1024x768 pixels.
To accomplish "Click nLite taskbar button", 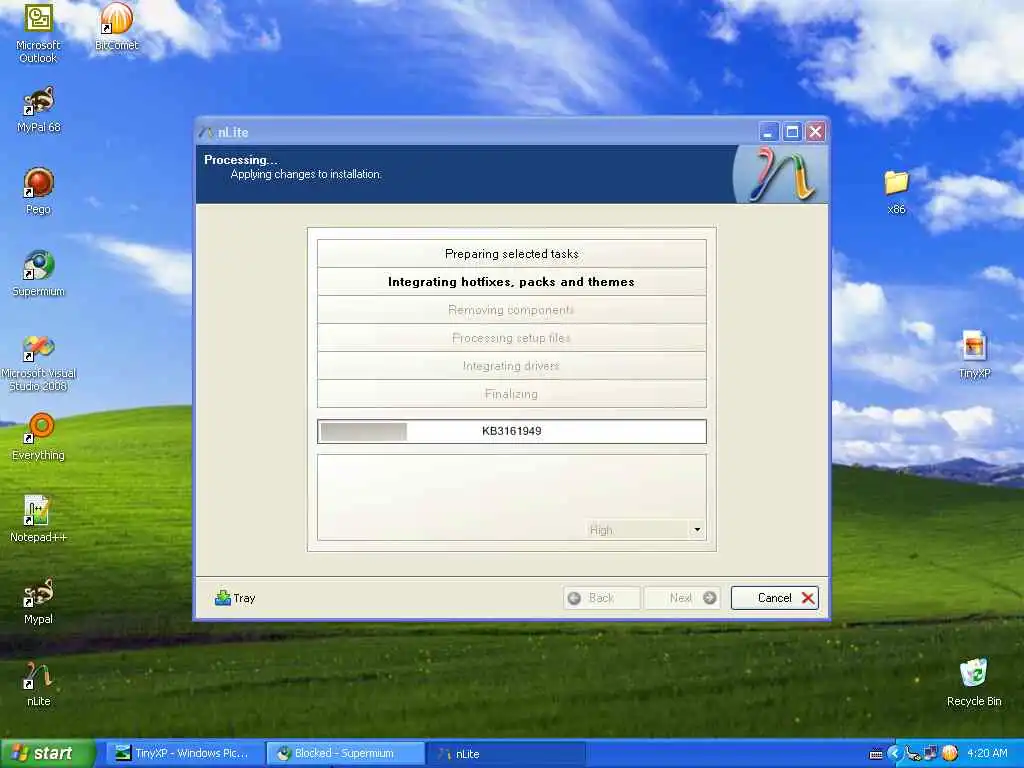I will pyautogui.click(x=505, y=753).
